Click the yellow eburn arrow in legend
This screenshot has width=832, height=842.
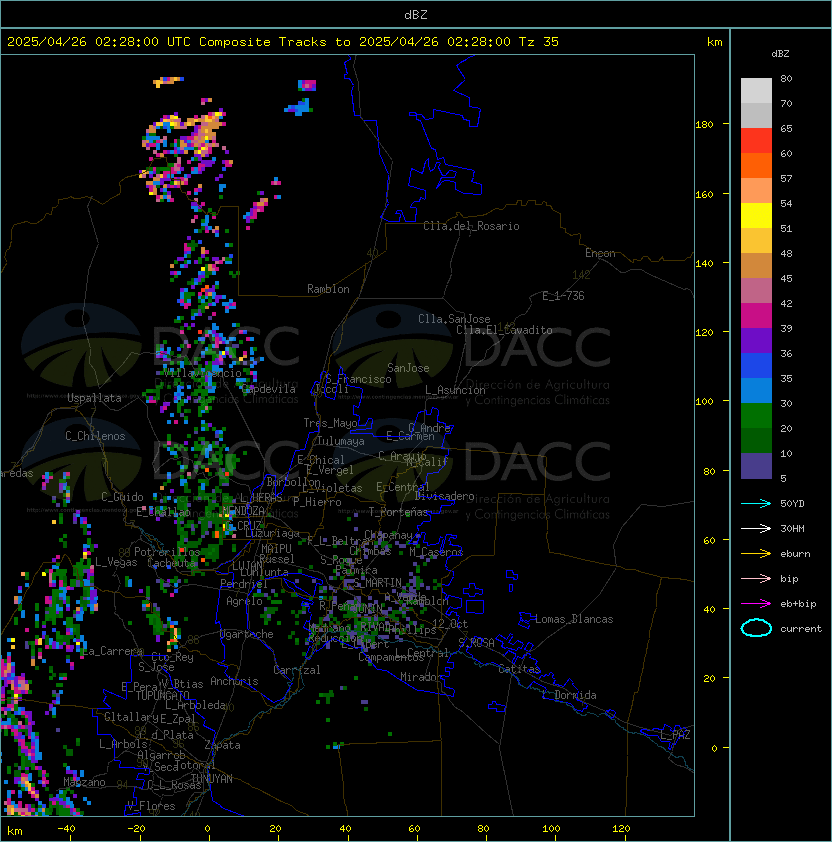756,553
